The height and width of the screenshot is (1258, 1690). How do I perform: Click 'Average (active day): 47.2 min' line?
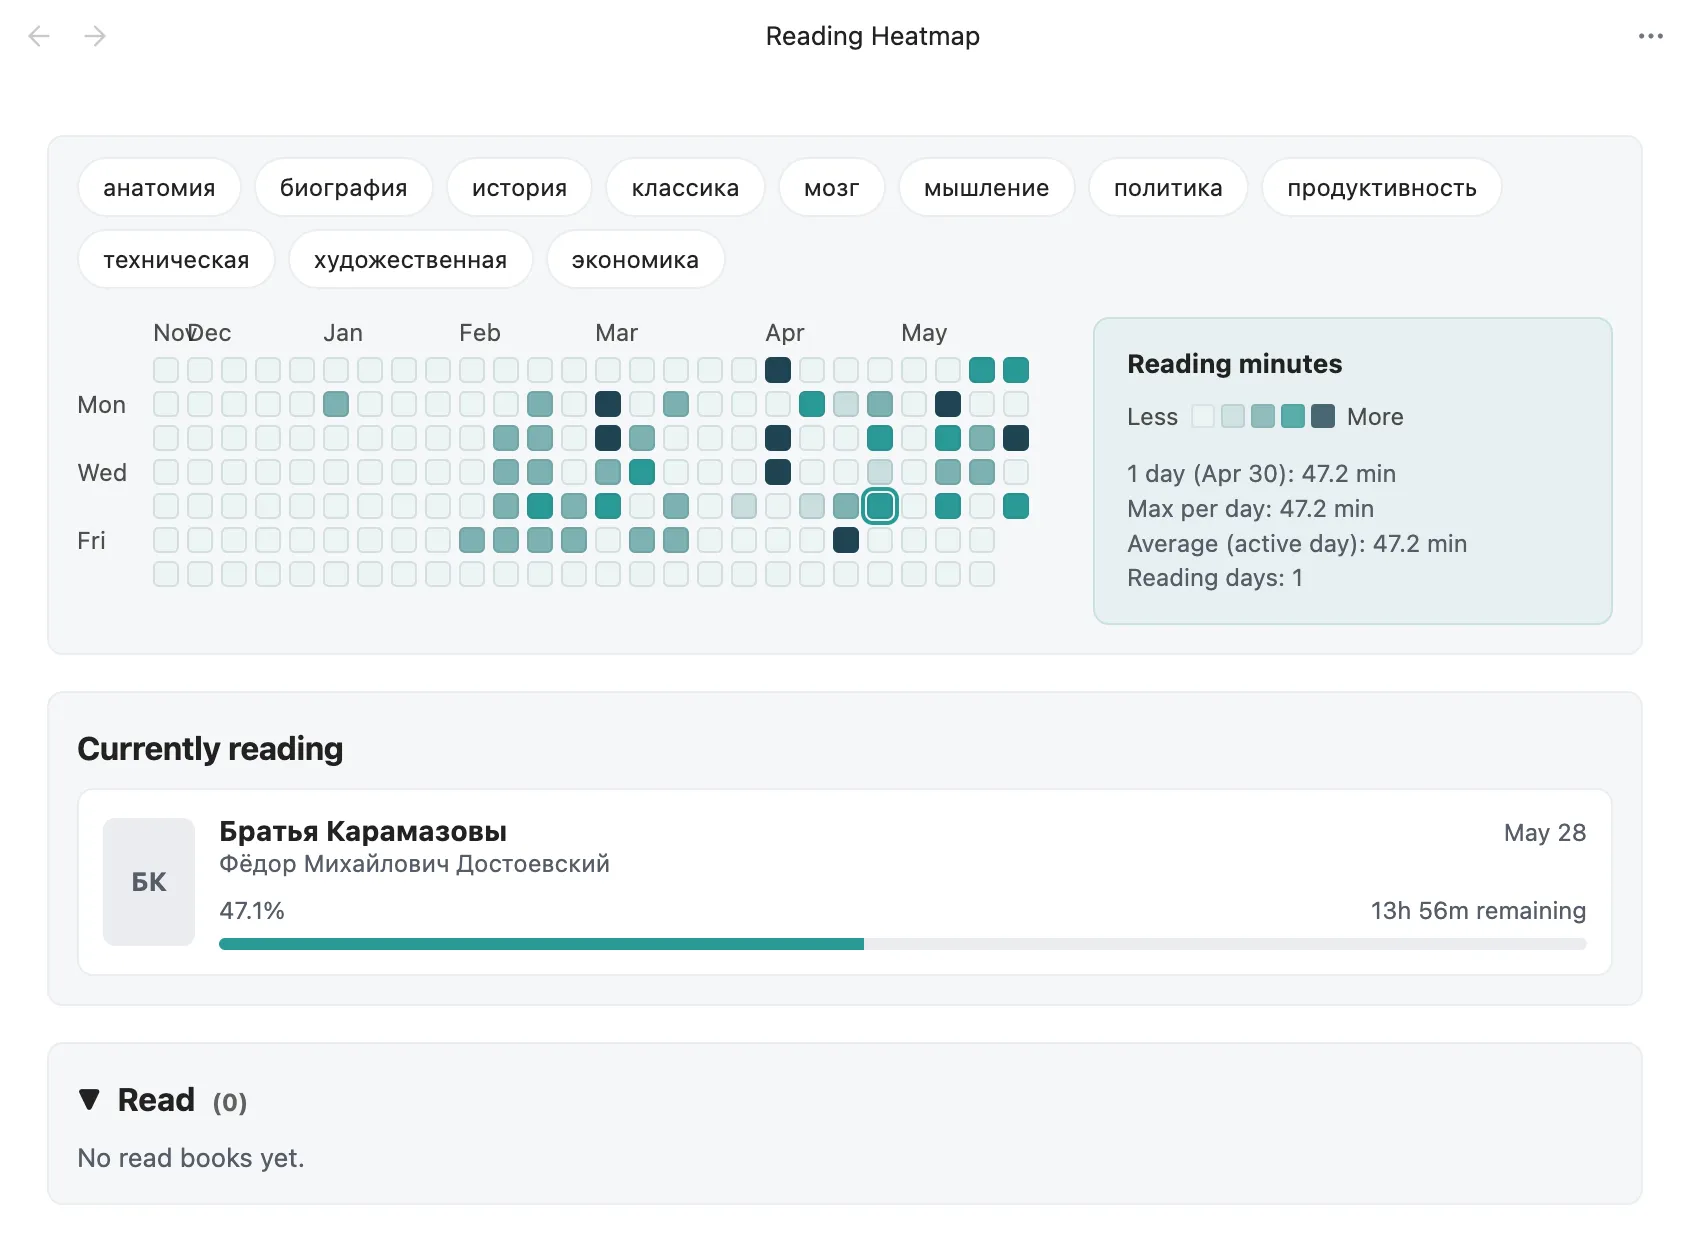1297,544
